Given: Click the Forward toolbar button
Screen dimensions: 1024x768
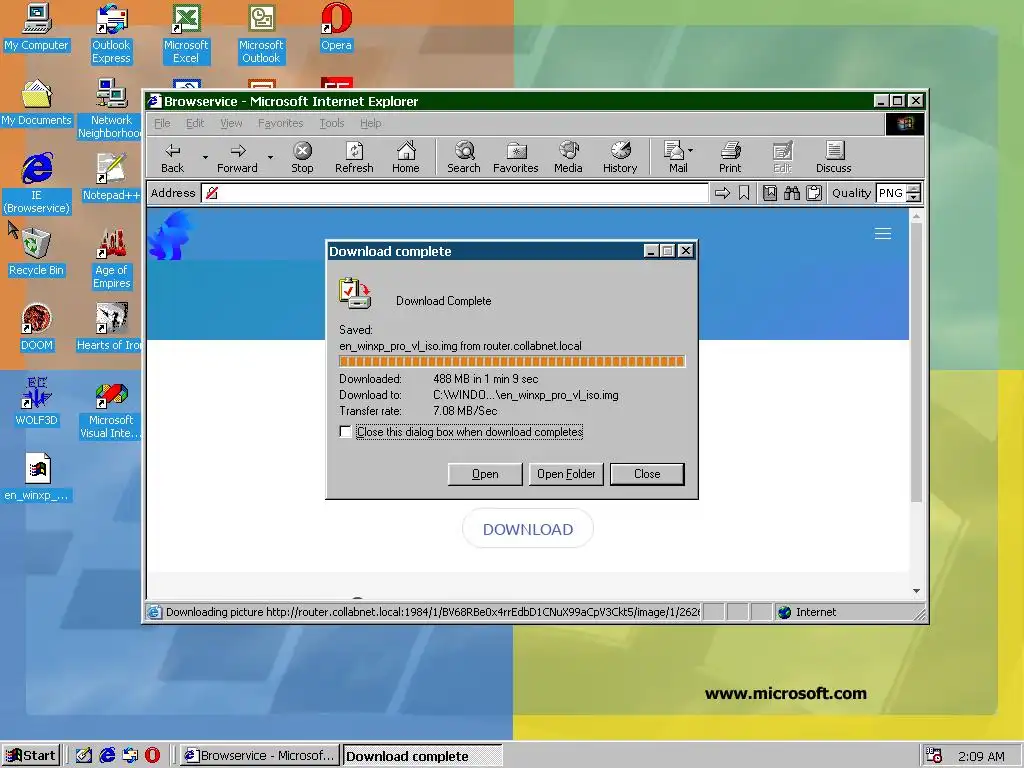Looking at the screenshot, I should [237, 157].
